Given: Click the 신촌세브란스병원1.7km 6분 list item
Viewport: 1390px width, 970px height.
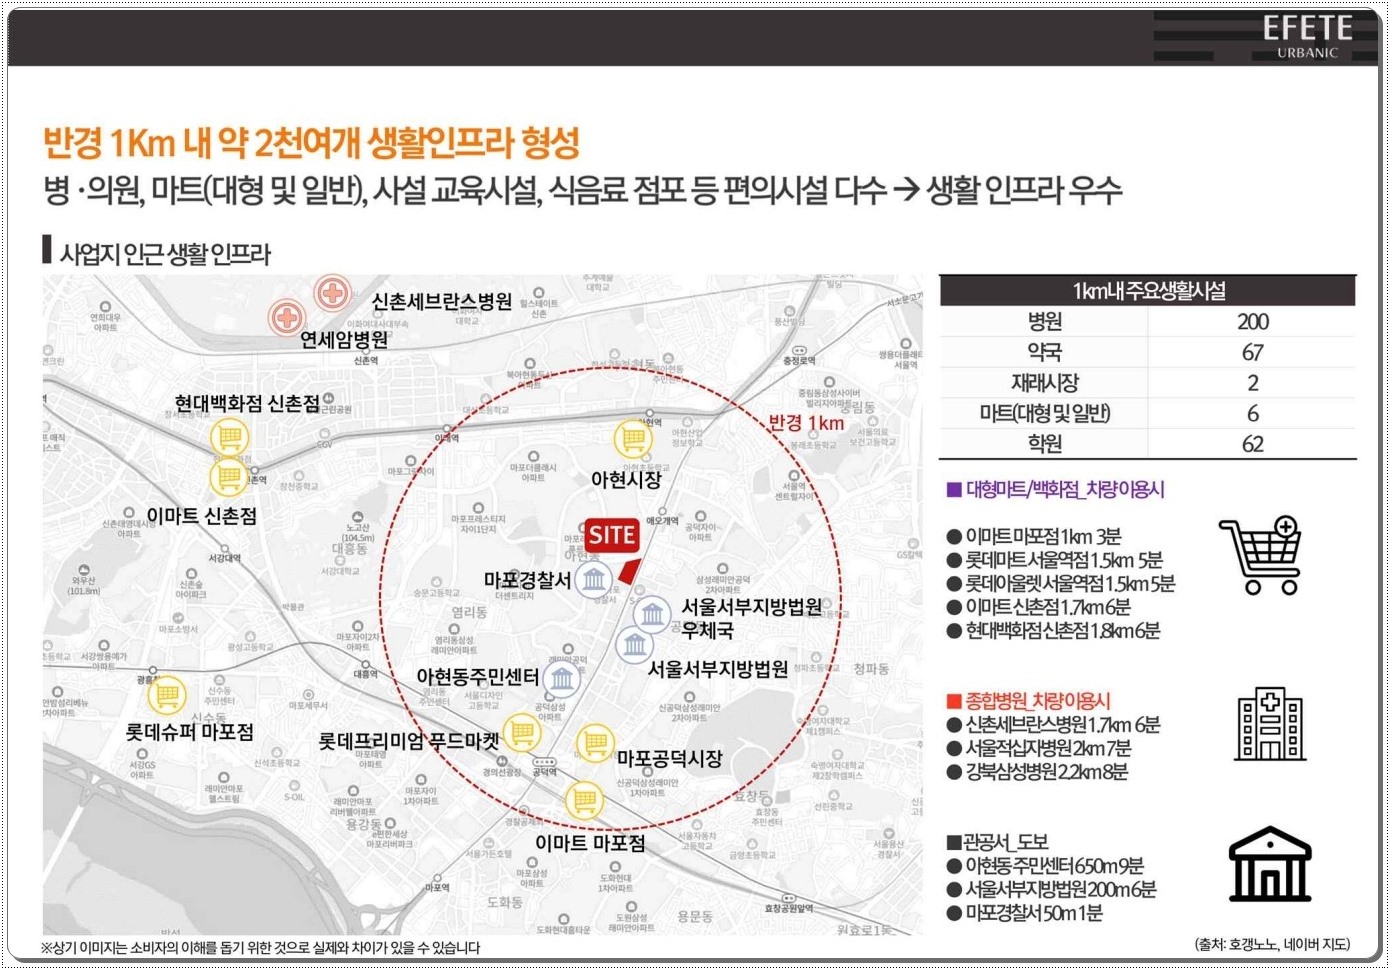Looking at the screenshot, I should click(1054, 725).
